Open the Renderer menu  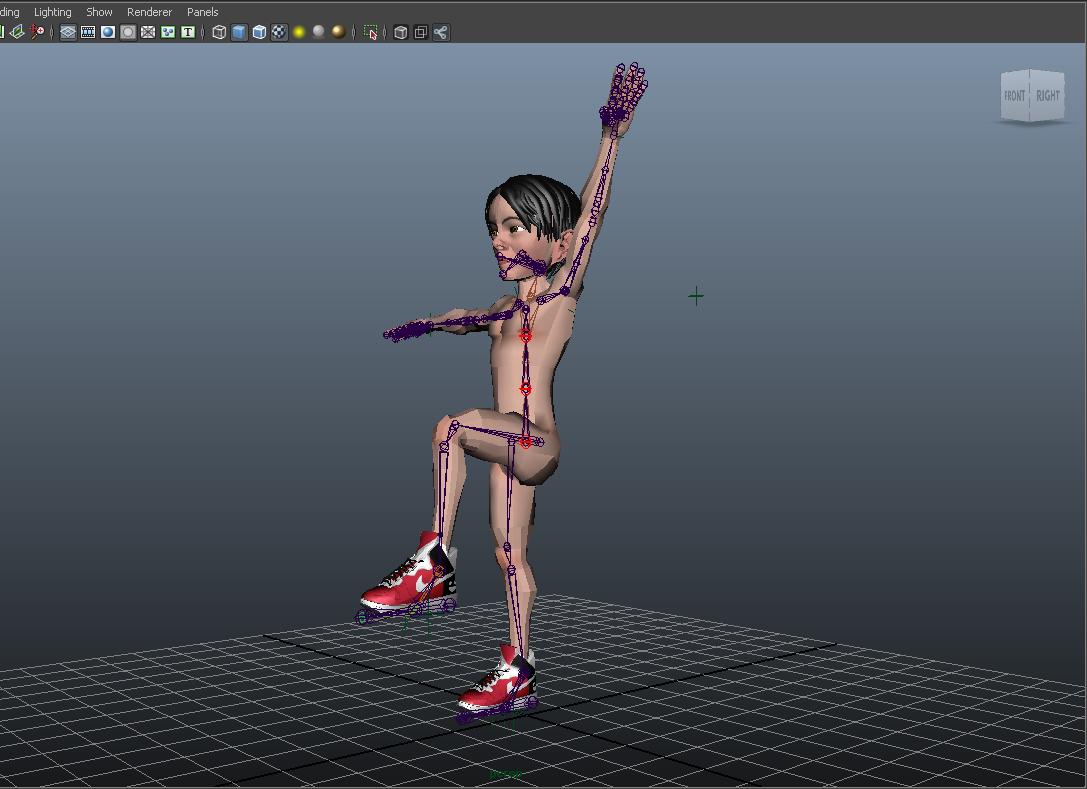pos(149,12)
